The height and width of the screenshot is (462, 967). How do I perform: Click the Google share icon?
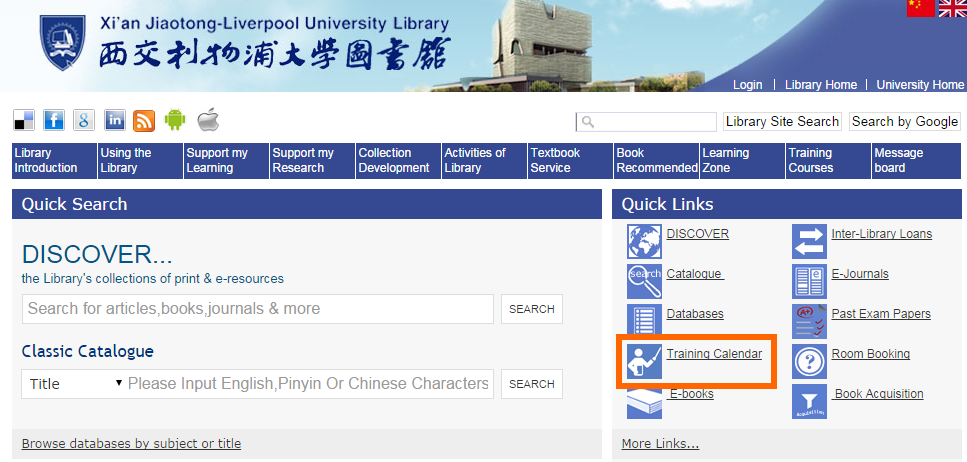click(x=84, y=120)
